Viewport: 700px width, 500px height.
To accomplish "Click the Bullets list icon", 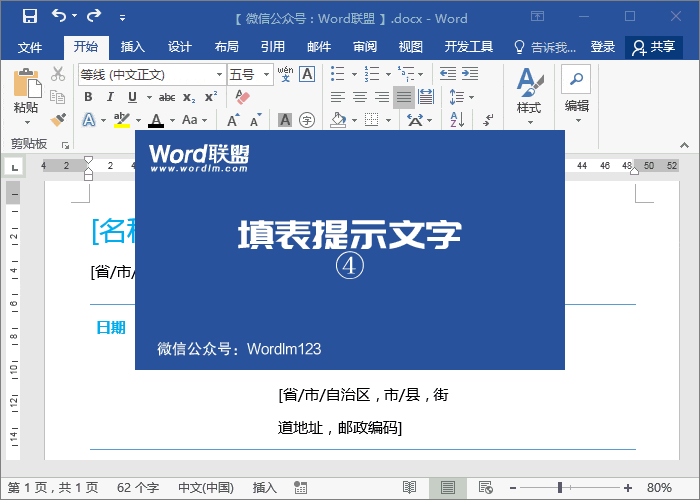I will [x=338, y=74].
